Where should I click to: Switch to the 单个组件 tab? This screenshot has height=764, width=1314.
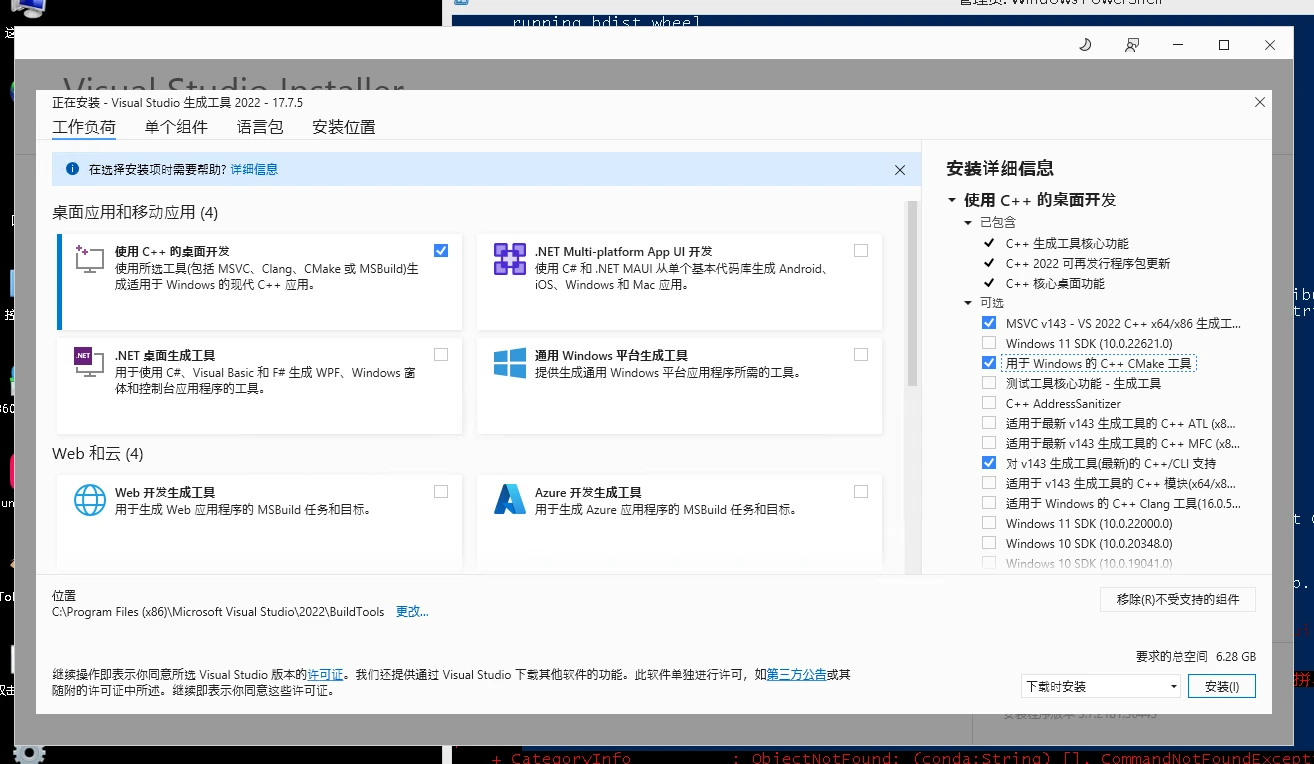[176, 127]
